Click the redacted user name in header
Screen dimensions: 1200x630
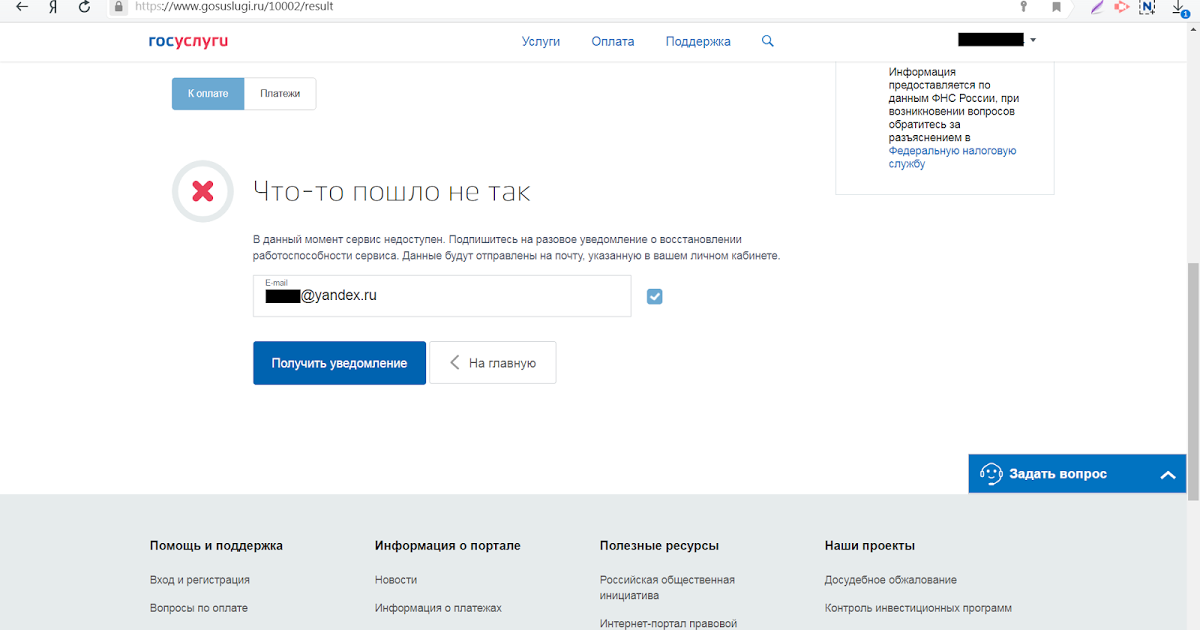tap(990, 40)
